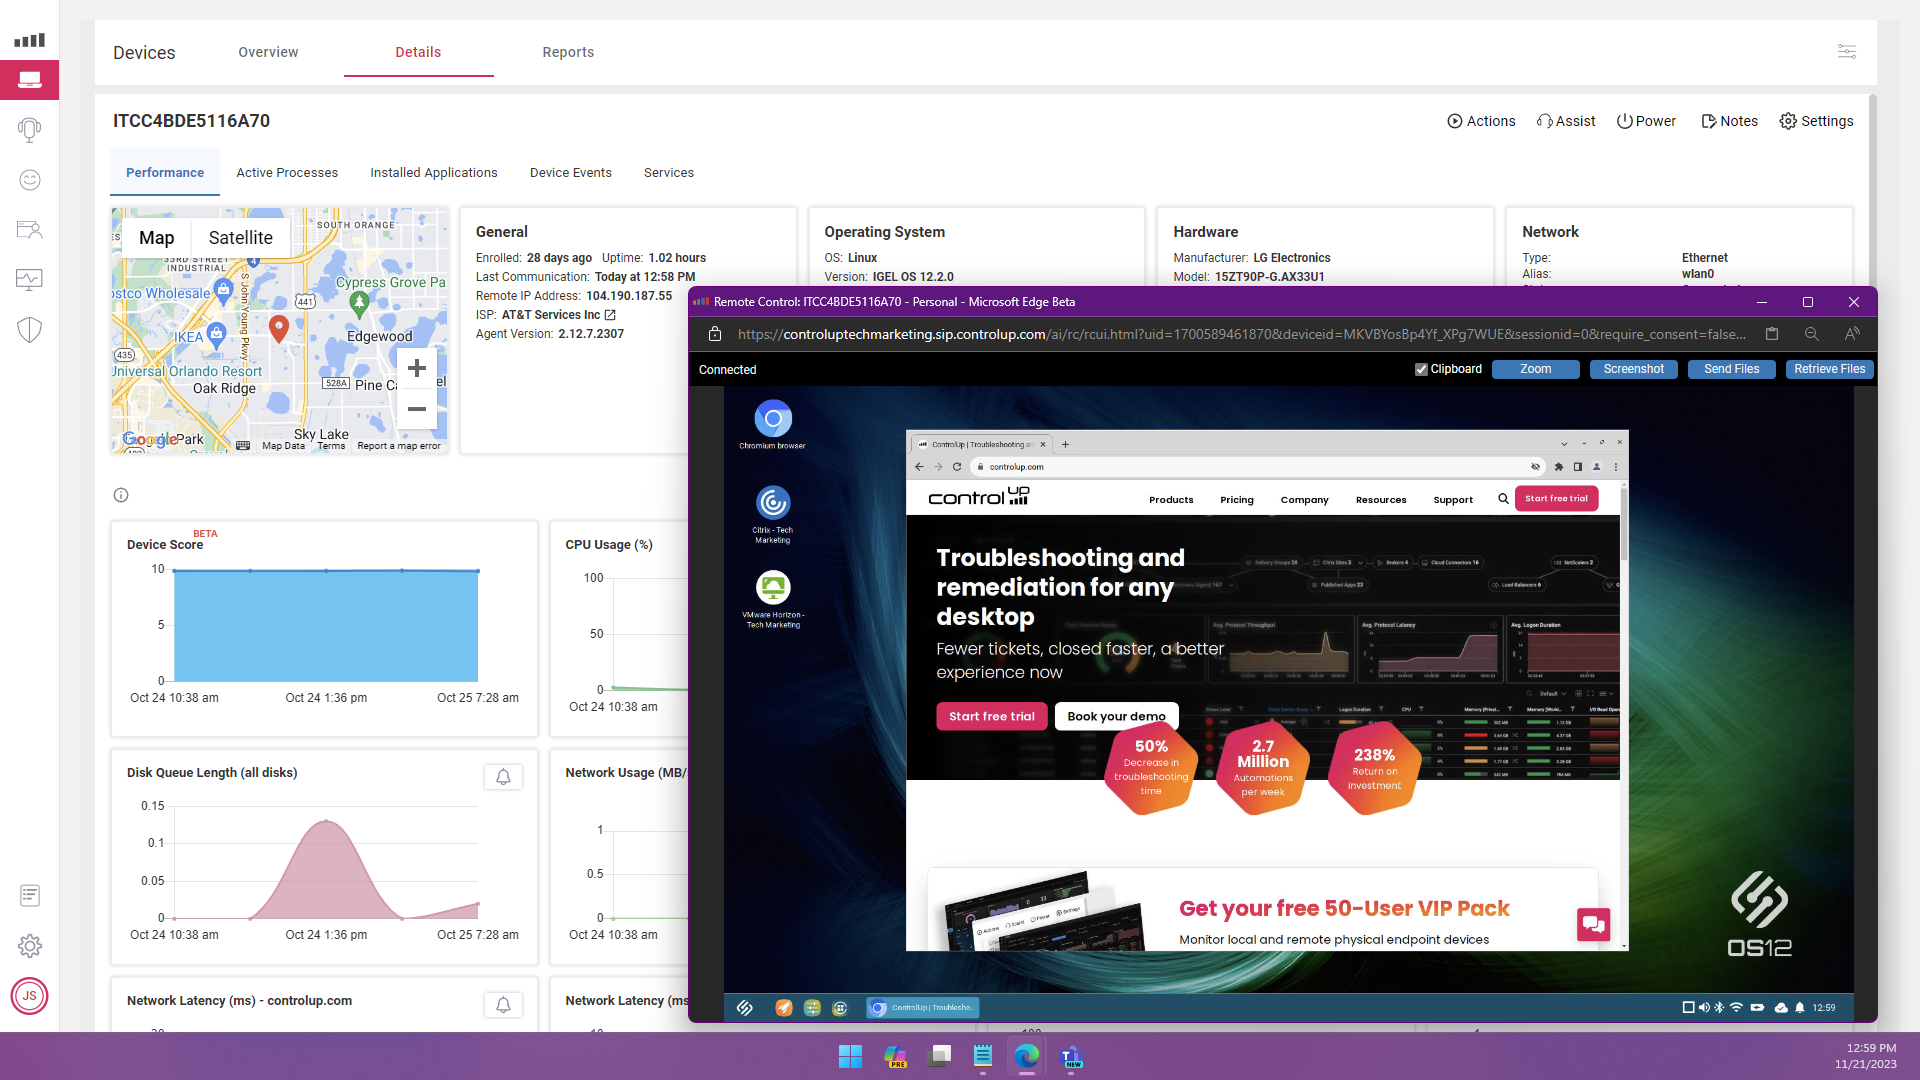Open the VMware Horizon Tech Marketing desktop icon
The height and width of the screenshot is (1080, 1920).
[772, 588]
